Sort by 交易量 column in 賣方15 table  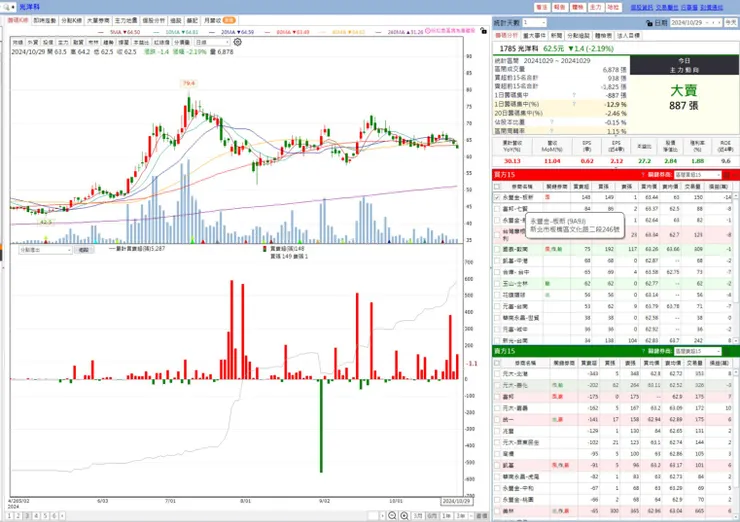(x=695, y=363)
